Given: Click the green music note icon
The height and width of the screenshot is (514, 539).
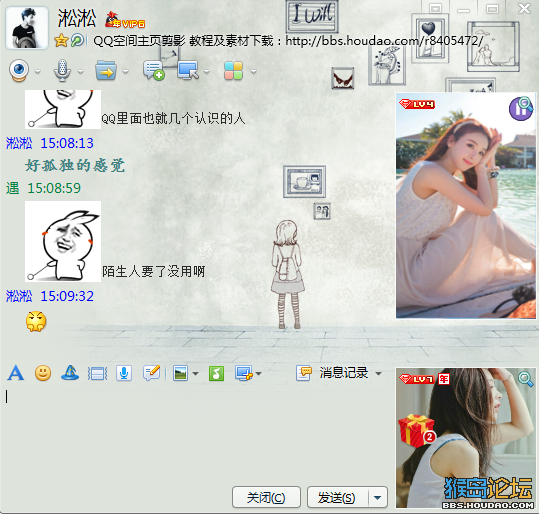Looking at the screenshot, I should point(216,373).
